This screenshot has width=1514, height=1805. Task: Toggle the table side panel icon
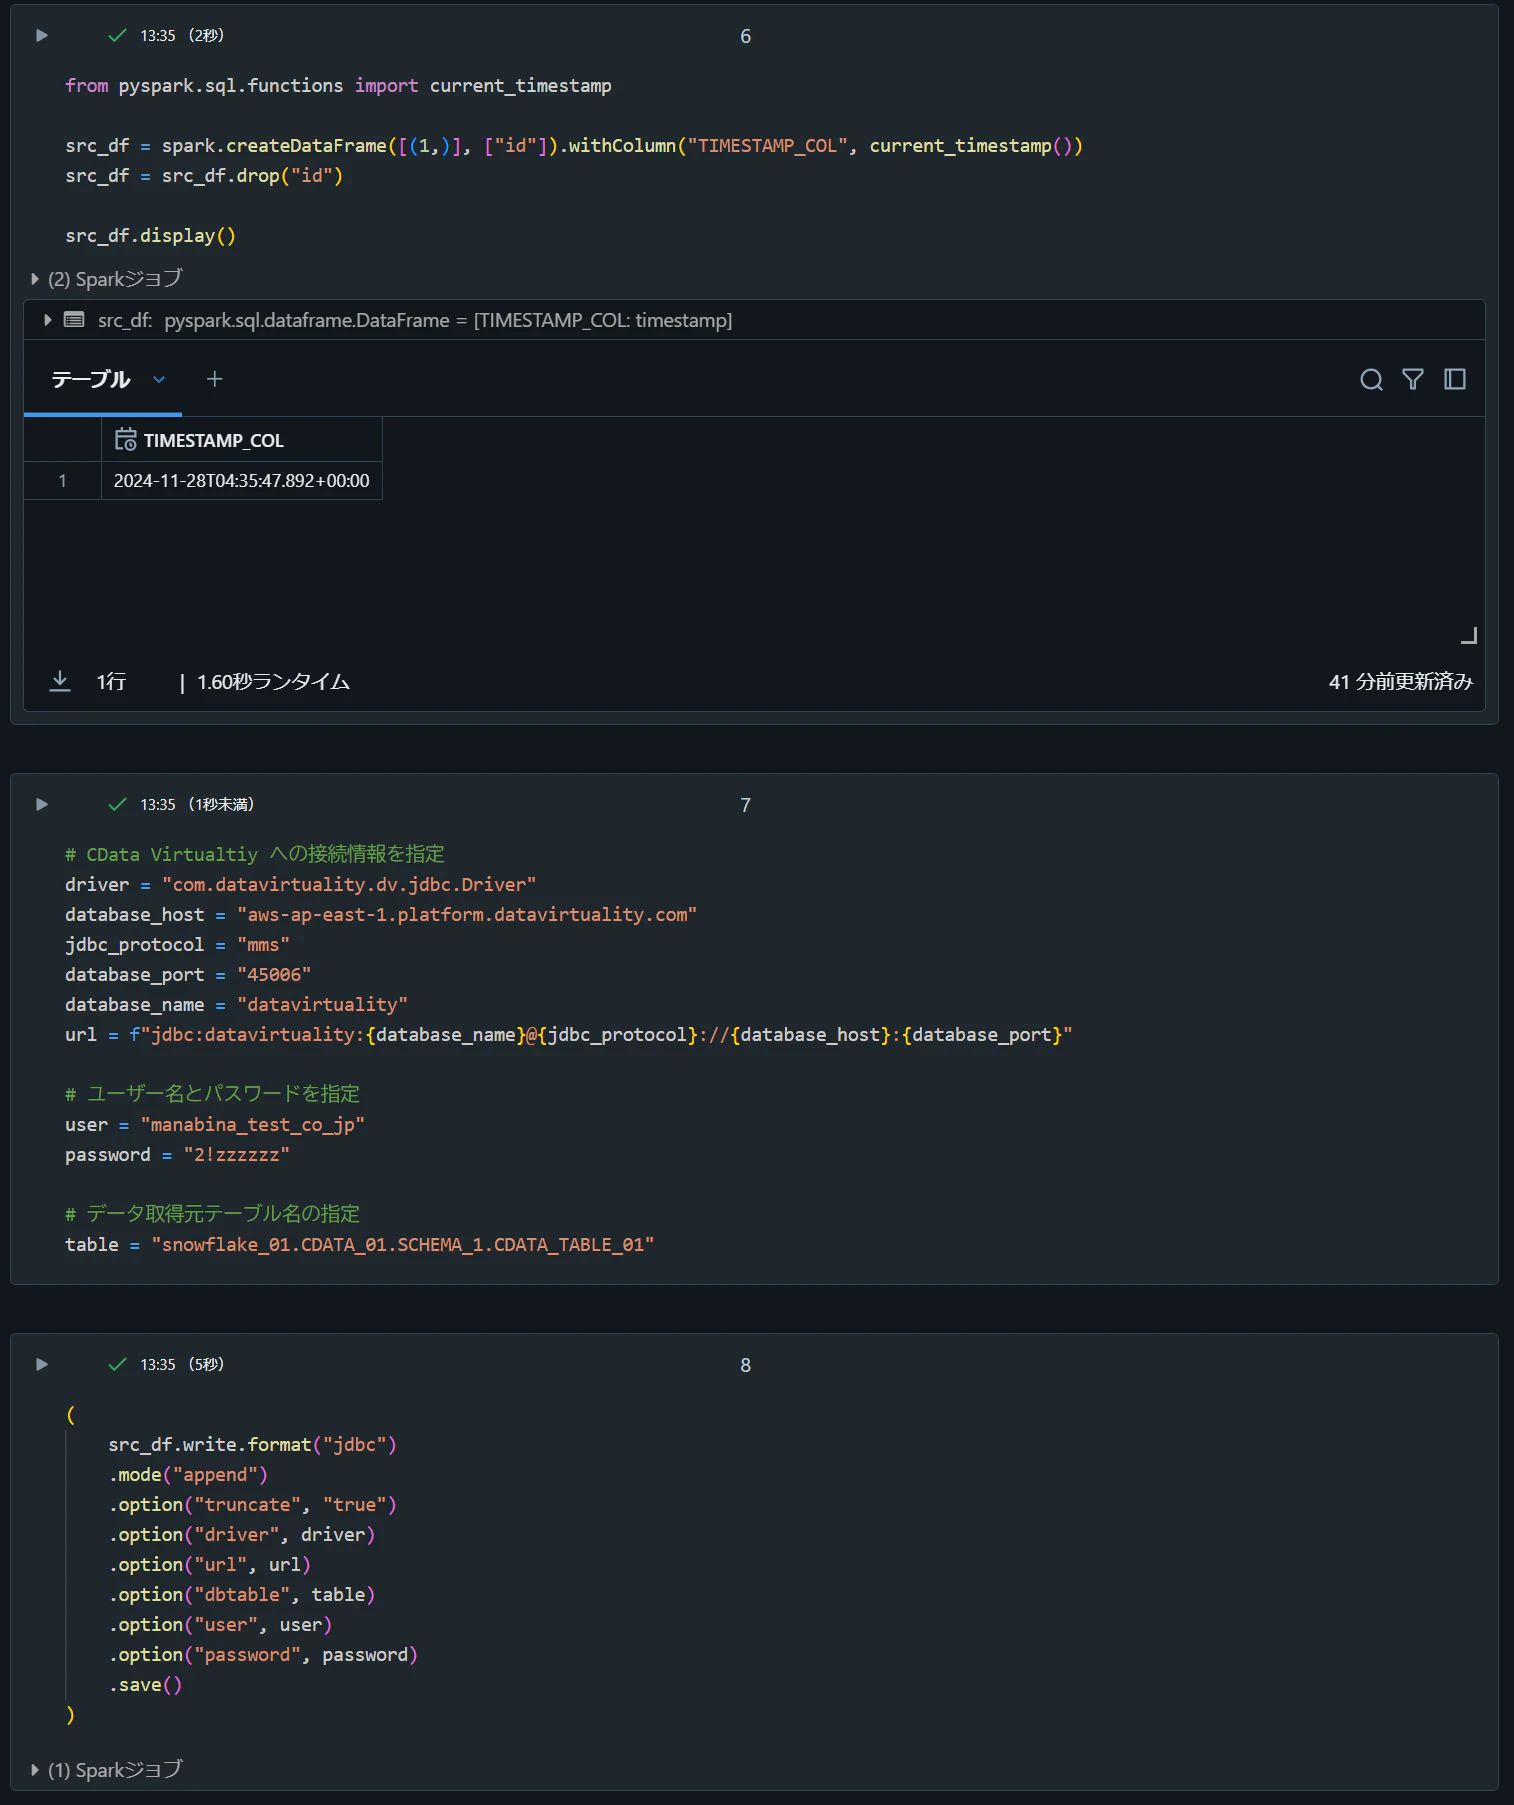(x=1455, y=379)
